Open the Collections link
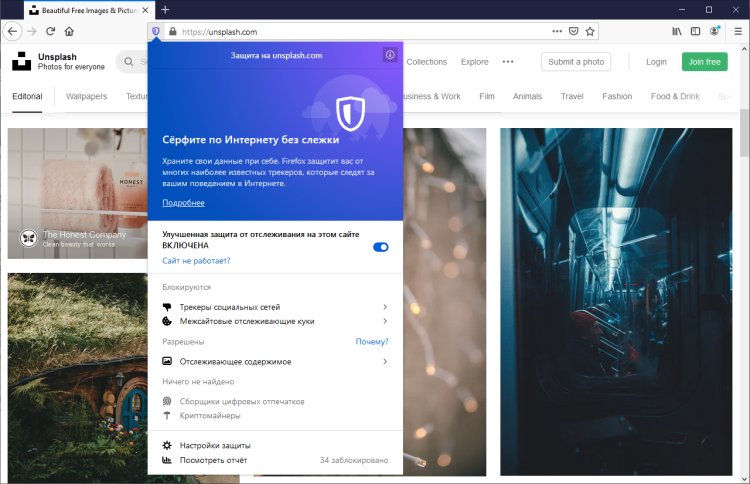Screen dimensions: 750x484 427,62
